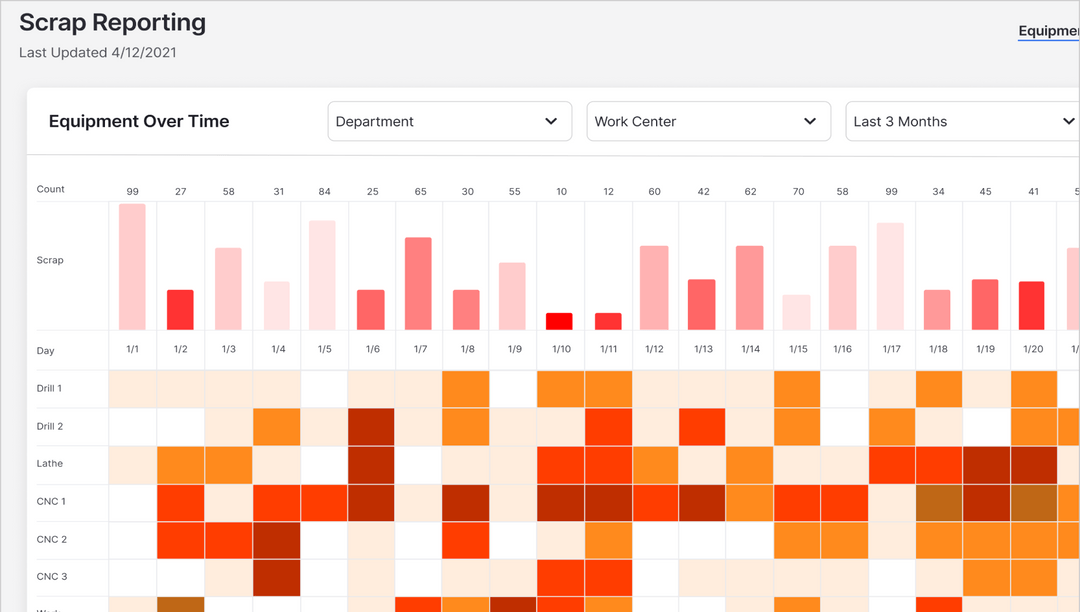Select the Lathe row label
The height and width of the screenshot is (612, 1080).
tap(50, 464)
